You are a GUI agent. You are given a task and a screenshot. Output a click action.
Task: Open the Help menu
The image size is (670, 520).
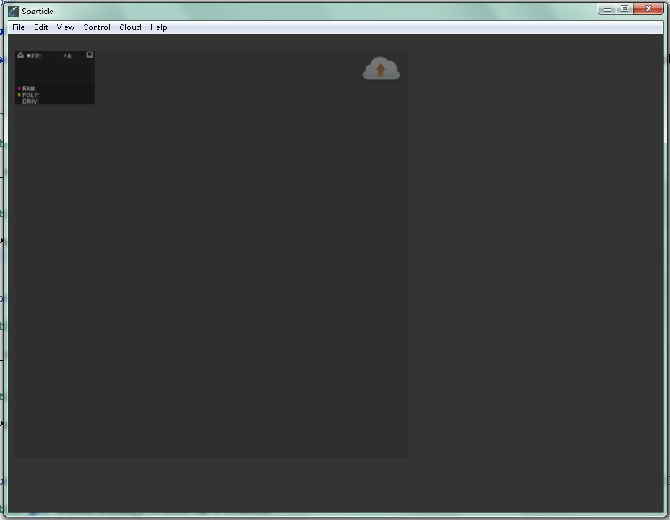pyautogui.click(x=158, y=27)
